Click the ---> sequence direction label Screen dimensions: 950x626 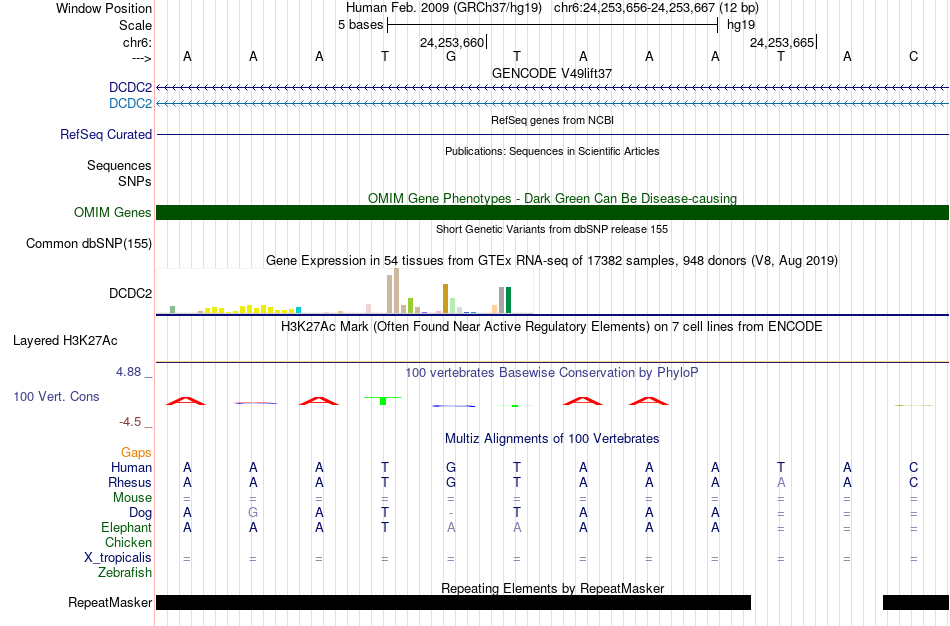[x=141, y=58]
